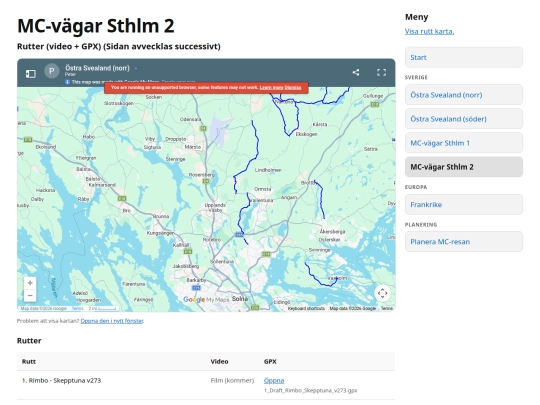The height and width of the screenshot is (405, 540).
Task: Click the GPX filename '1_Draft_Rimbo_Skepptuna_v273.gpx'
Action: click(311, 391)
